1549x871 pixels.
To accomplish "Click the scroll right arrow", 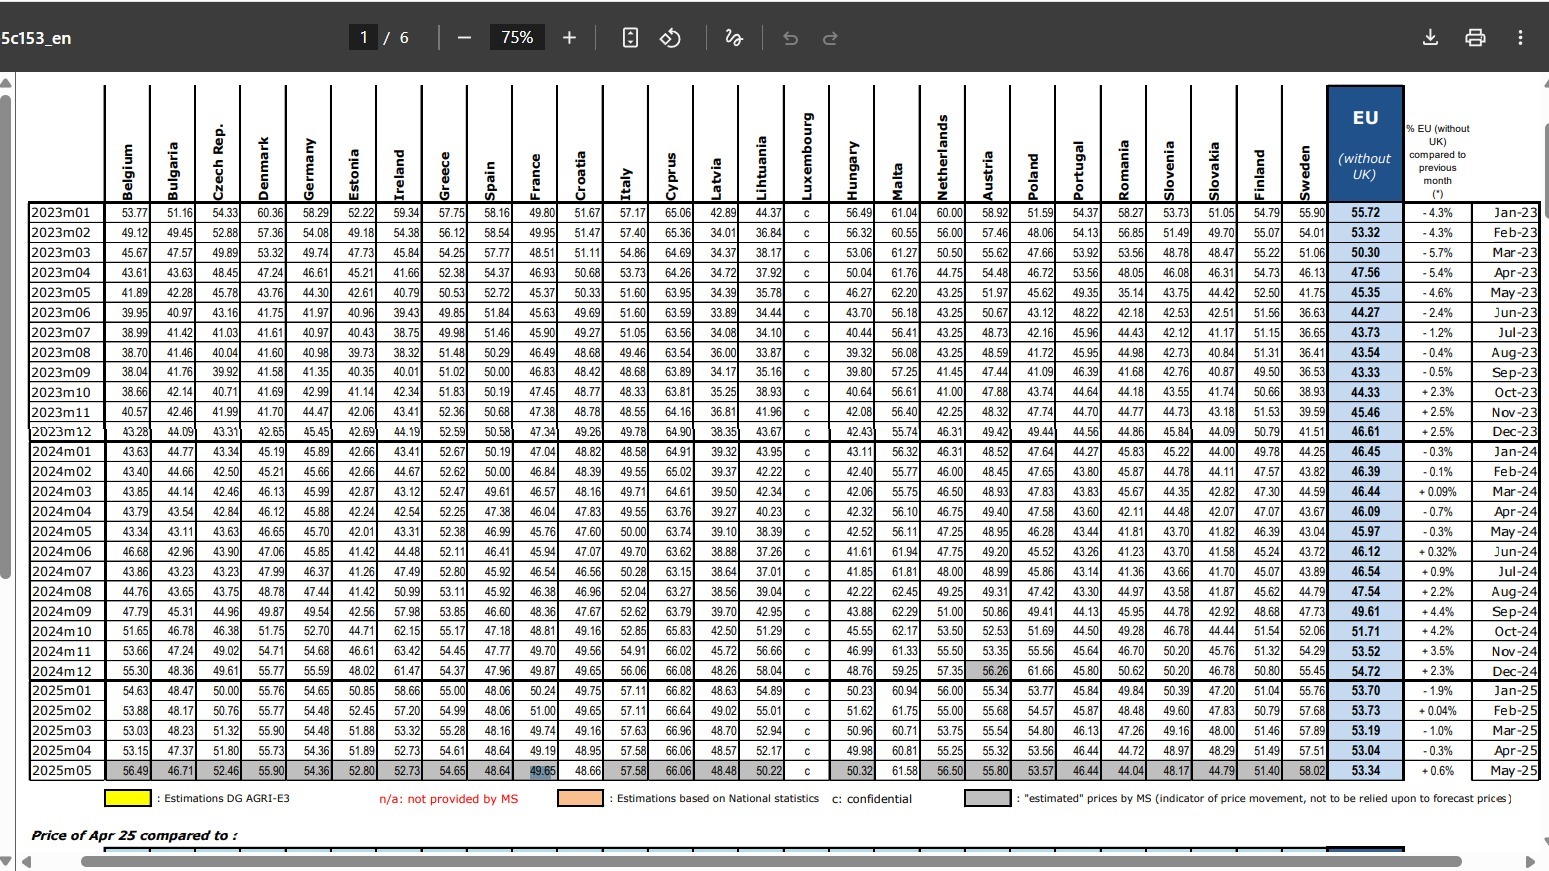I will click(1530, 861).
